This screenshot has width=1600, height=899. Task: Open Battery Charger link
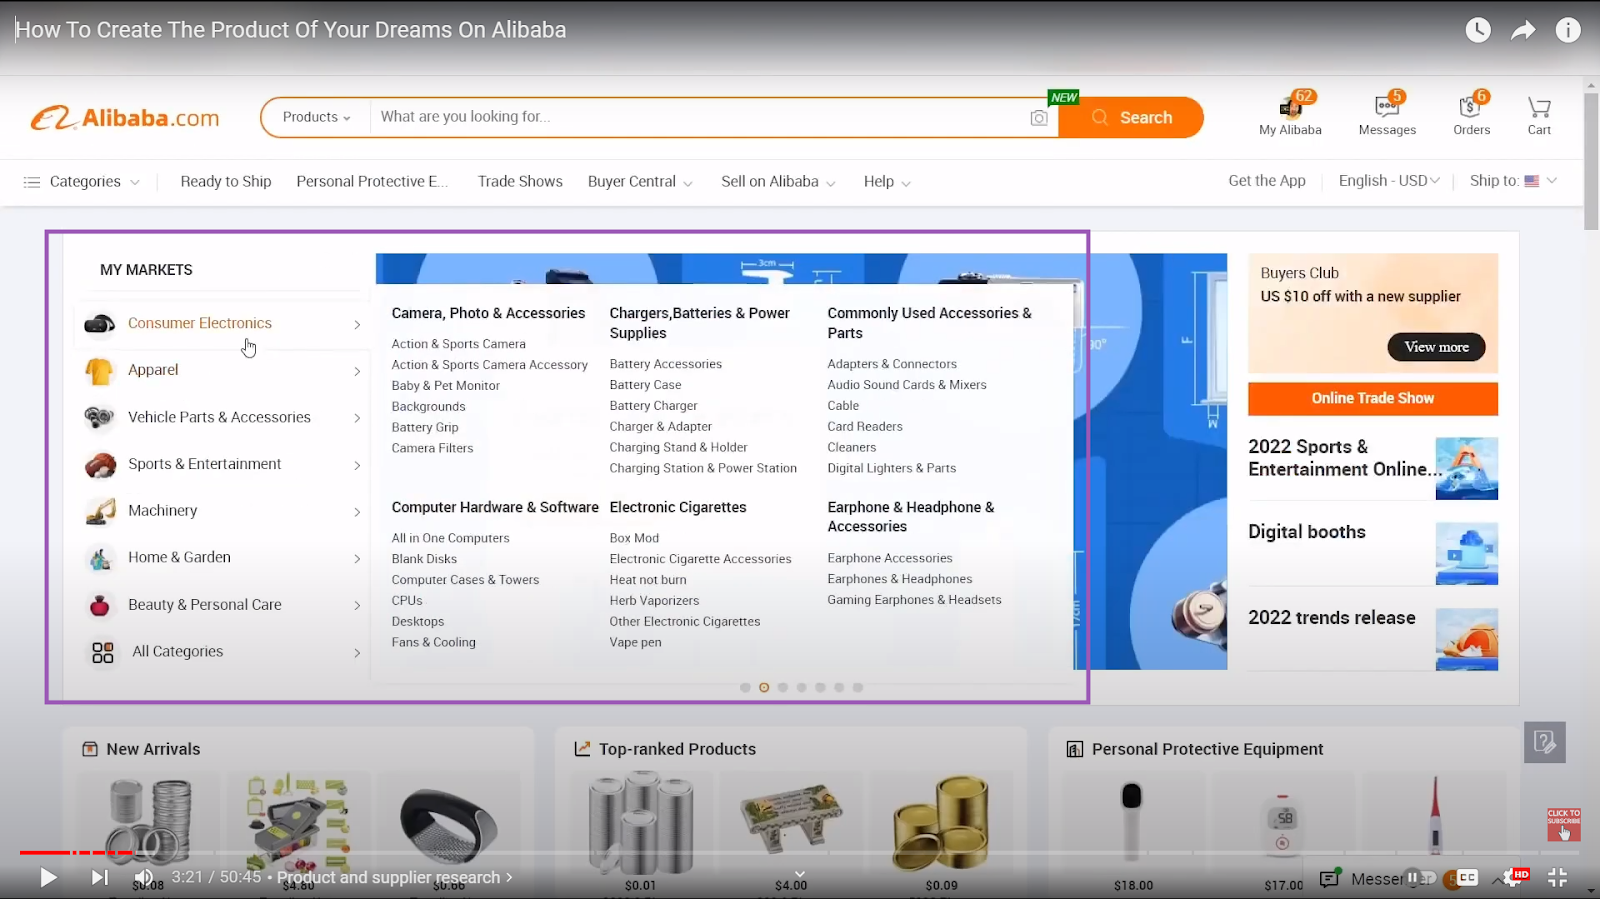[653, 406]
